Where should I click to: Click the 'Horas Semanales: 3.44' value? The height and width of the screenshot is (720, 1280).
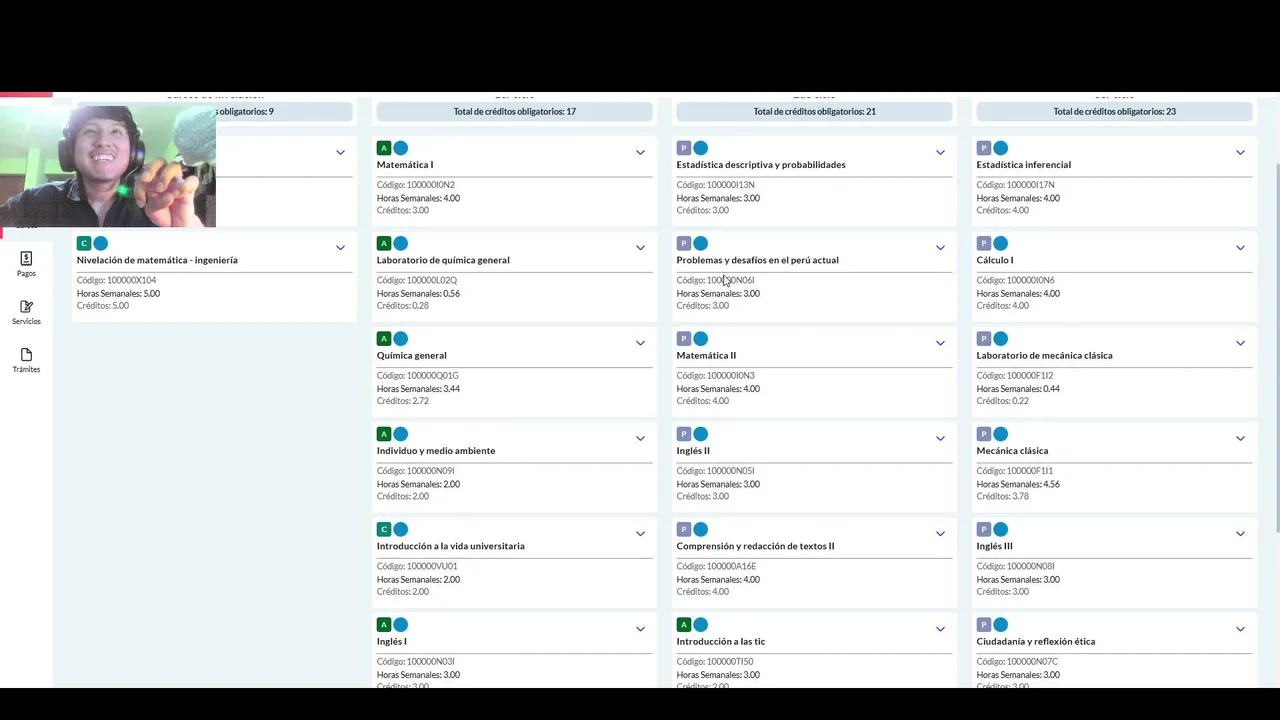(x=419, y=389)
